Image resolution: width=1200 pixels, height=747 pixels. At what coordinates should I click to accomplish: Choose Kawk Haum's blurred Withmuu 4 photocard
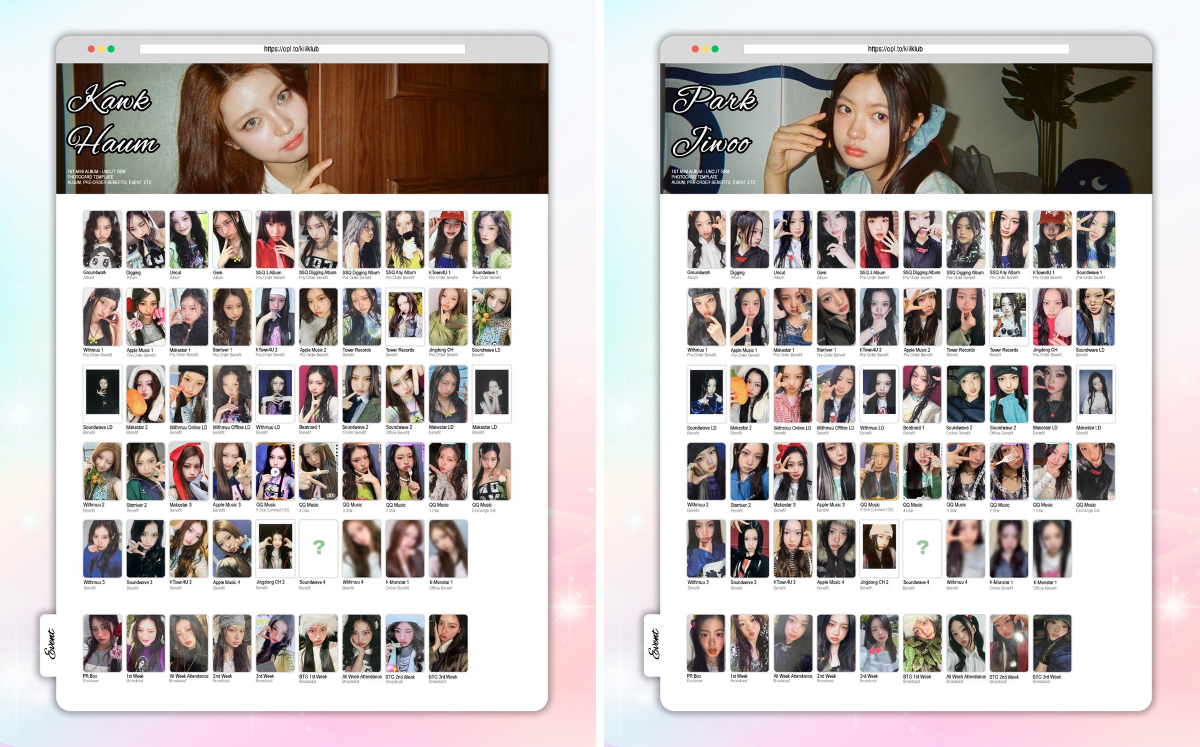[362, 549]
